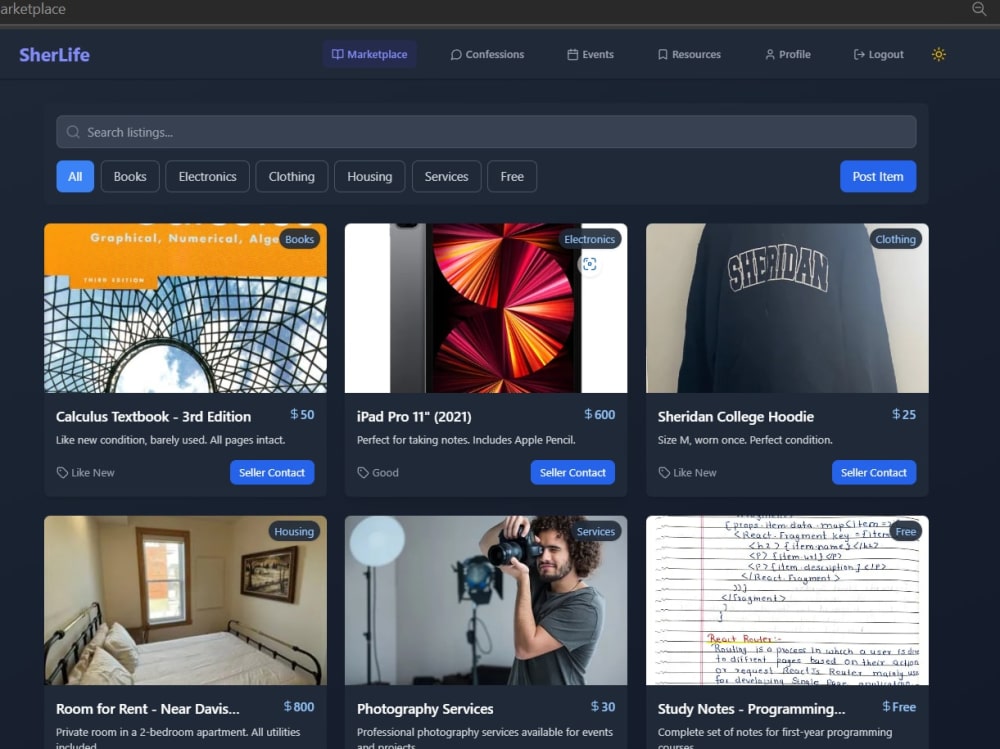Image resolution: width=1000 pixels, height=749 pixels.
Task: Click the $30 photography price
Action: point(603,707)
